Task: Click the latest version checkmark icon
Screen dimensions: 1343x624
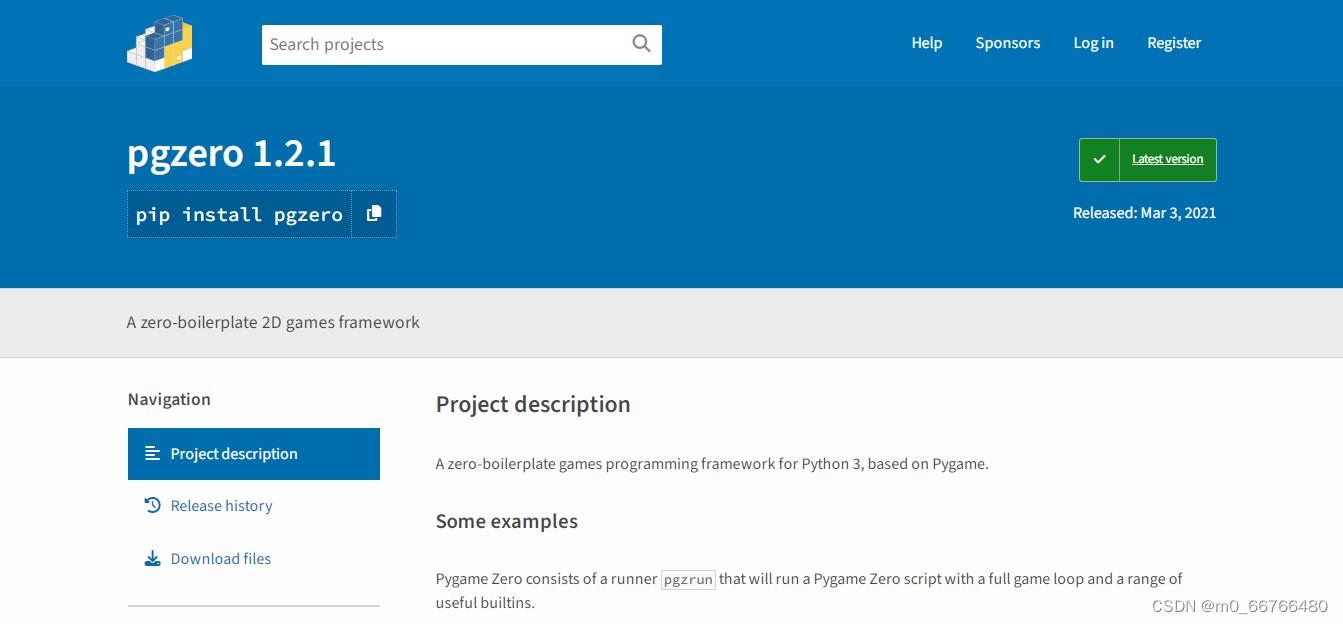Action: (x=1099, y=159)
